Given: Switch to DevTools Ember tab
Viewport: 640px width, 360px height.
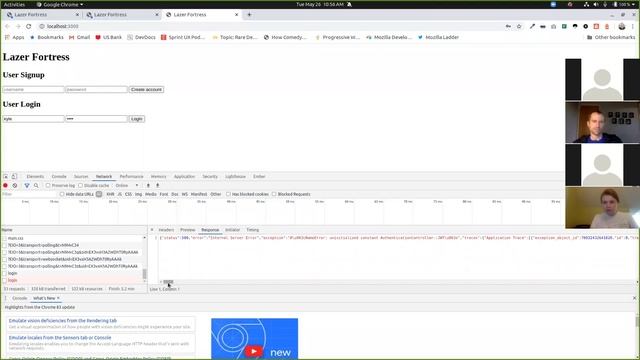Looking at the screenshot, I should point(259,176).
